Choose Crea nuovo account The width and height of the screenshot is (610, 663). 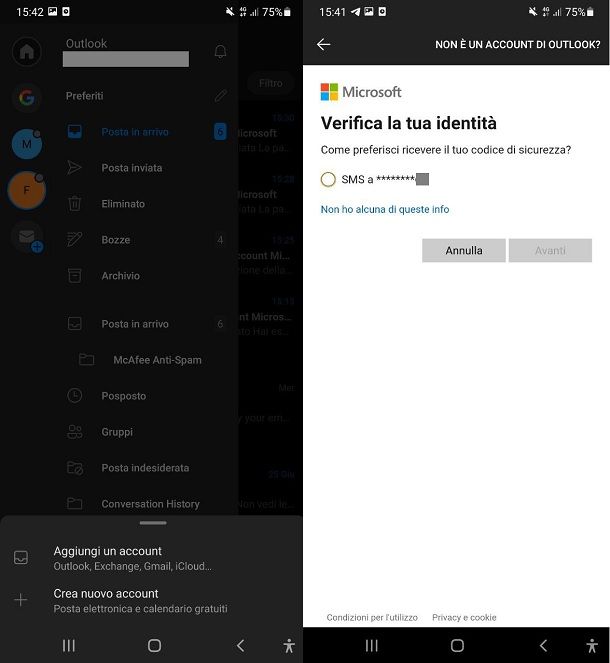coord(151,600)
